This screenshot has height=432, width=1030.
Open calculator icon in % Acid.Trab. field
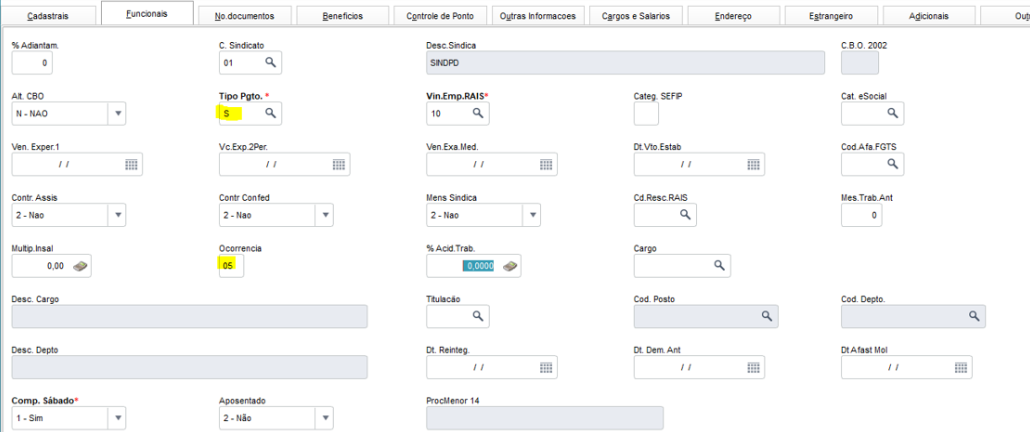tap(510, 266)
